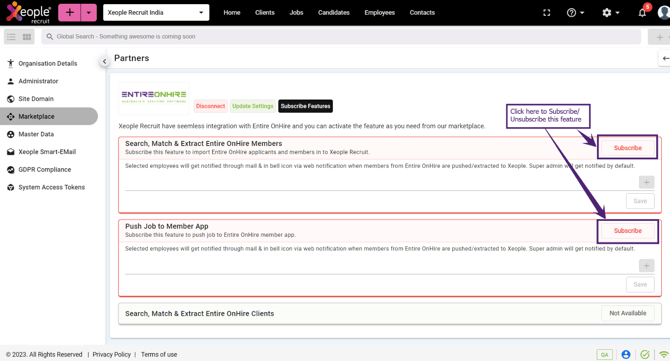Save the Push Job notification settings
Viewport: 670px width, 361px height.
point(640,285)
